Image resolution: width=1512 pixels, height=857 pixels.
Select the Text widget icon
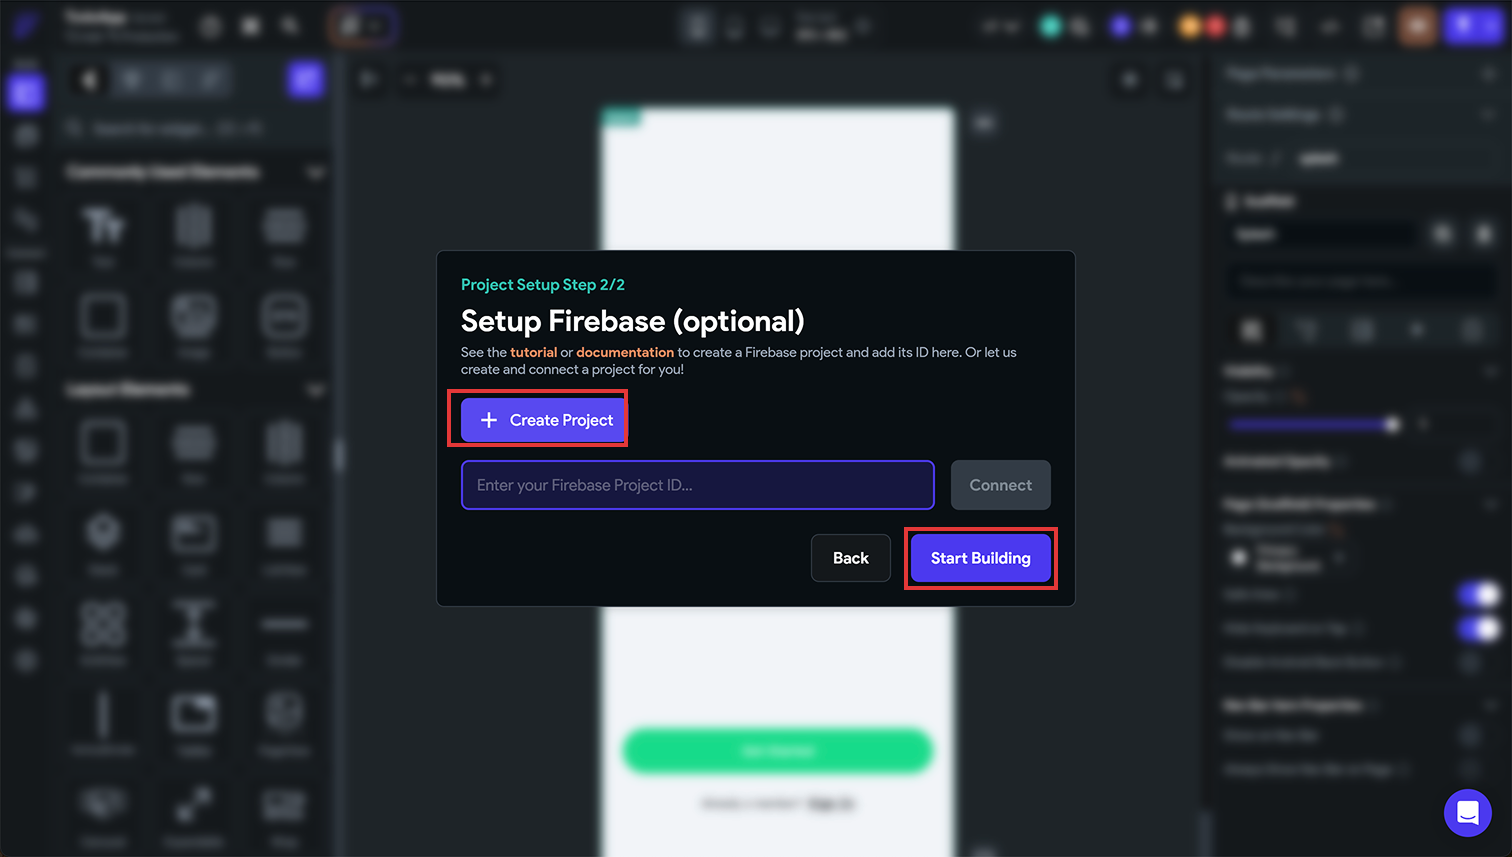[x=103, y=228]
